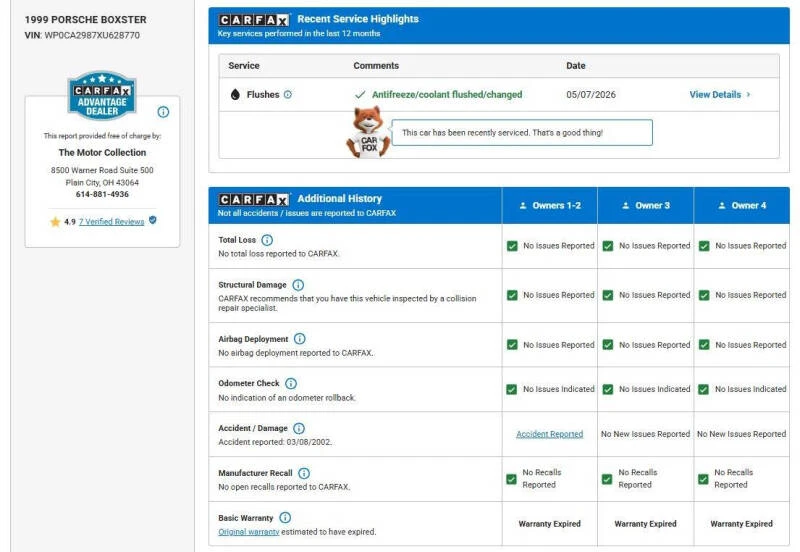Screen dimensions: 800x552
Task: Click The Motor Collection dealer name
Action: 102,153
